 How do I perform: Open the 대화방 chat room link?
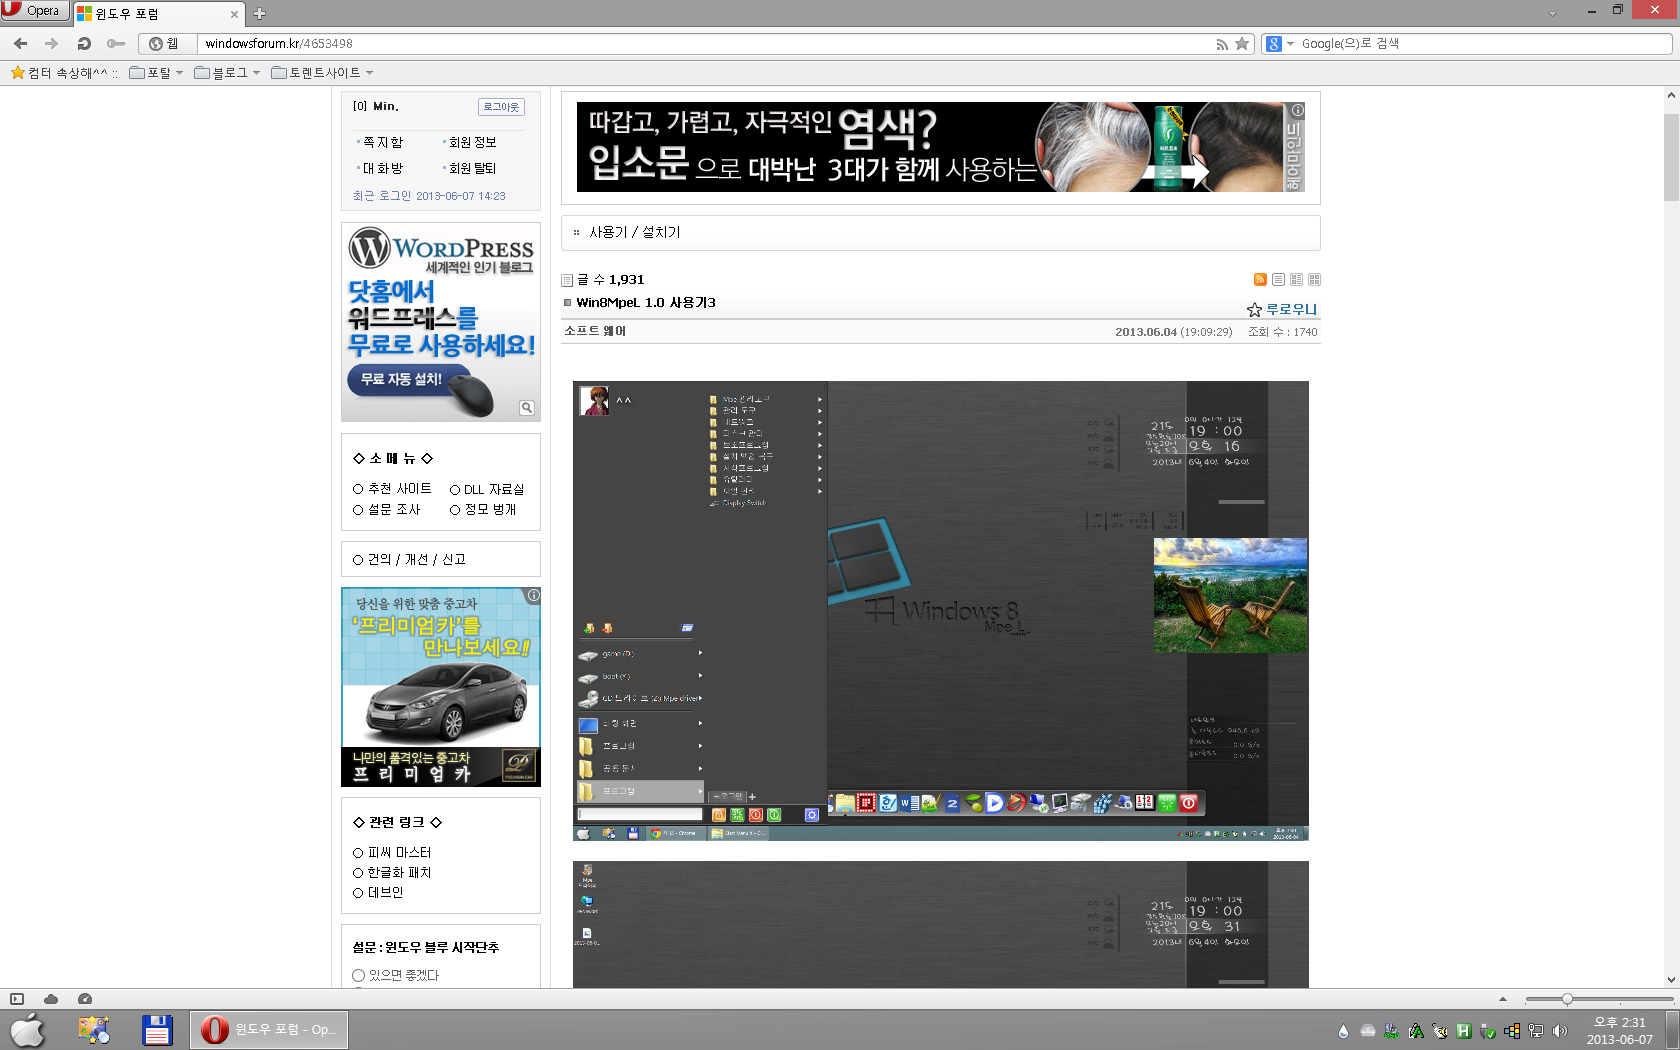(x=382, y=168)
